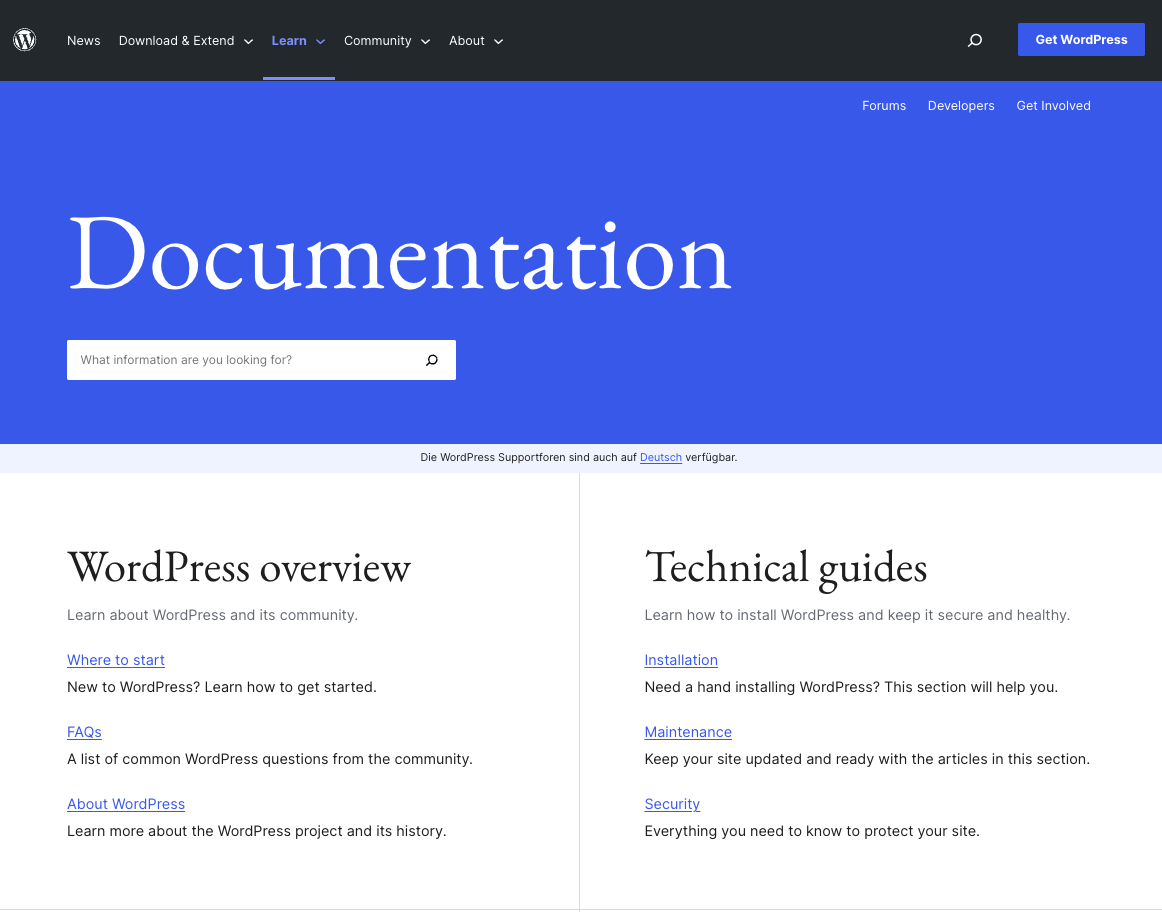
Task: Select the Learn menu item
Action: 289,41
